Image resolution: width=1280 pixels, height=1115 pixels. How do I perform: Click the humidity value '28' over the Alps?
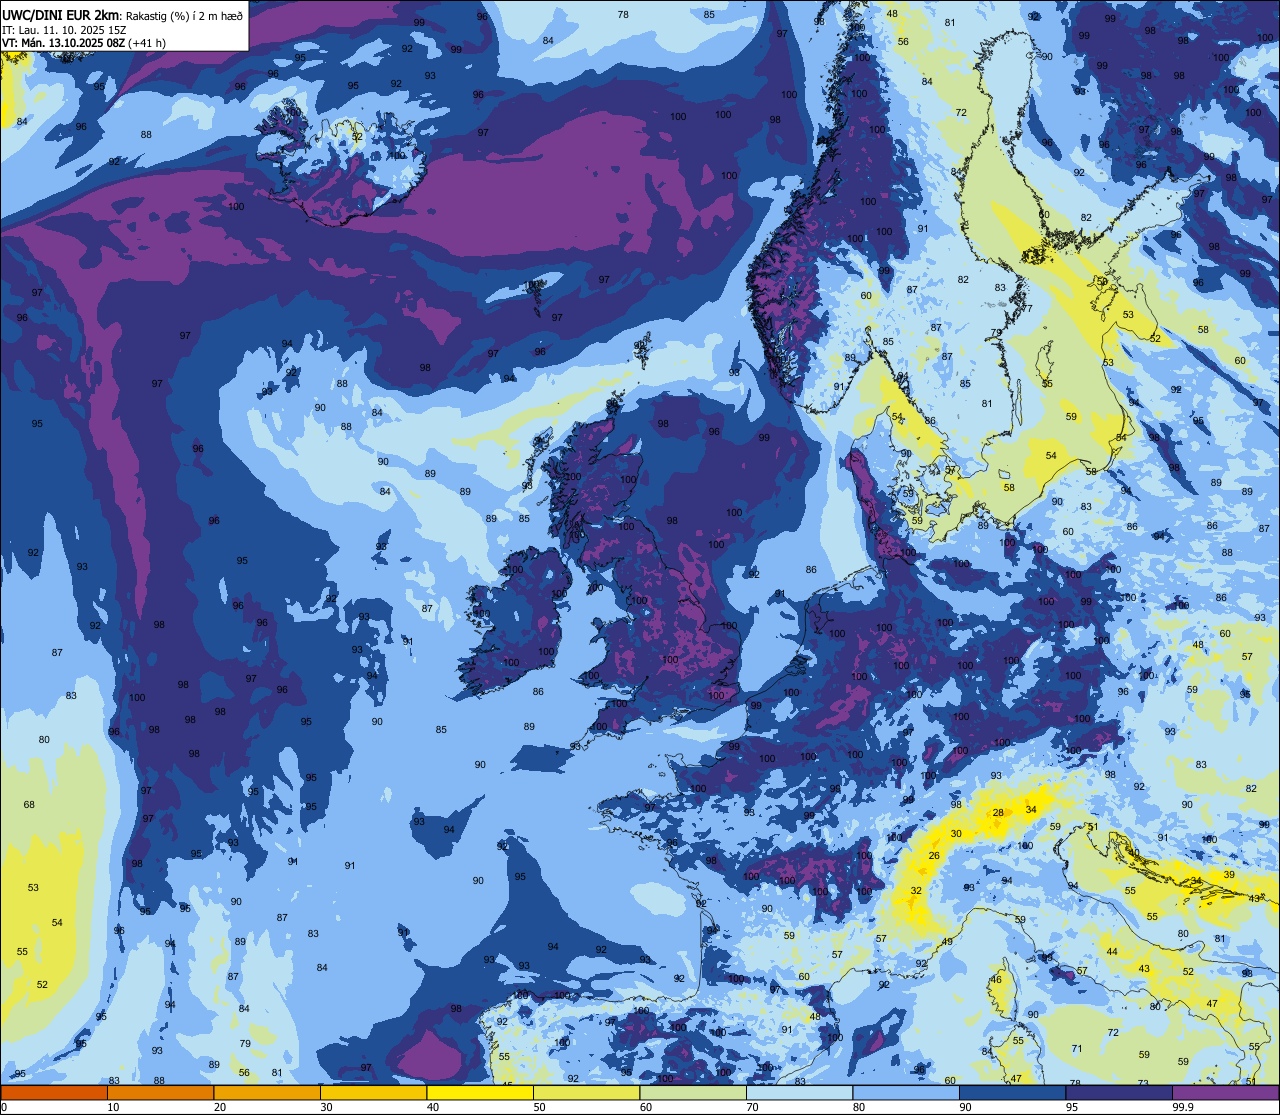point(998,813)
